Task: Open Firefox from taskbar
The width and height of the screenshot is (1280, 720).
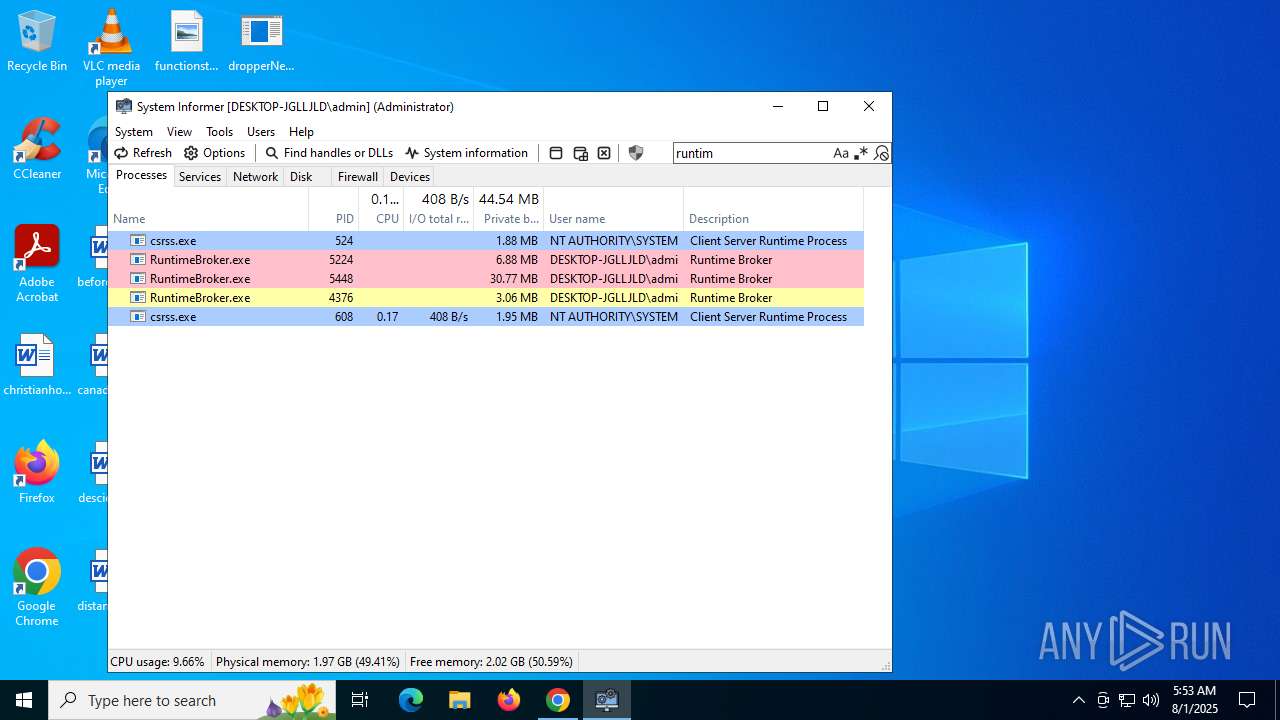Action: tap(509, 700)
